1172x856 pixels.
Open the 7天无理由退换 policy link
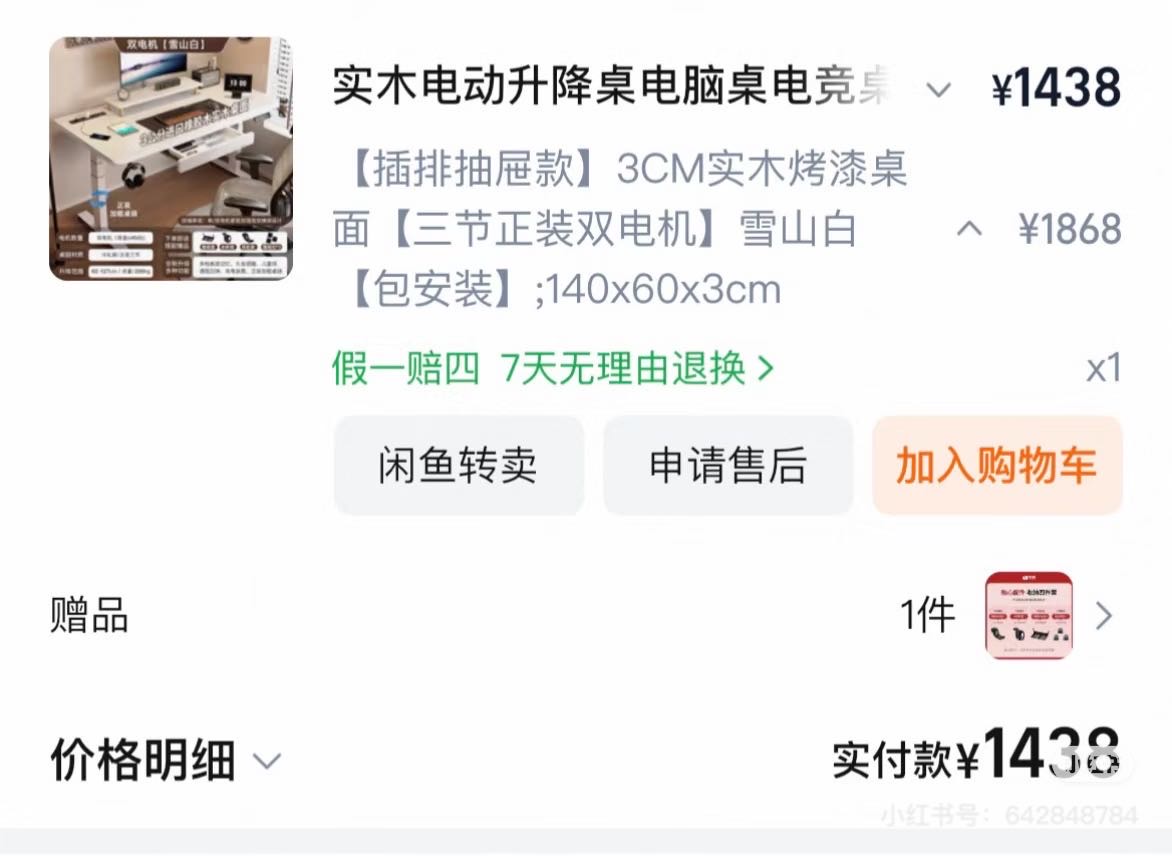pyautogui.click(x=624, y=368)
